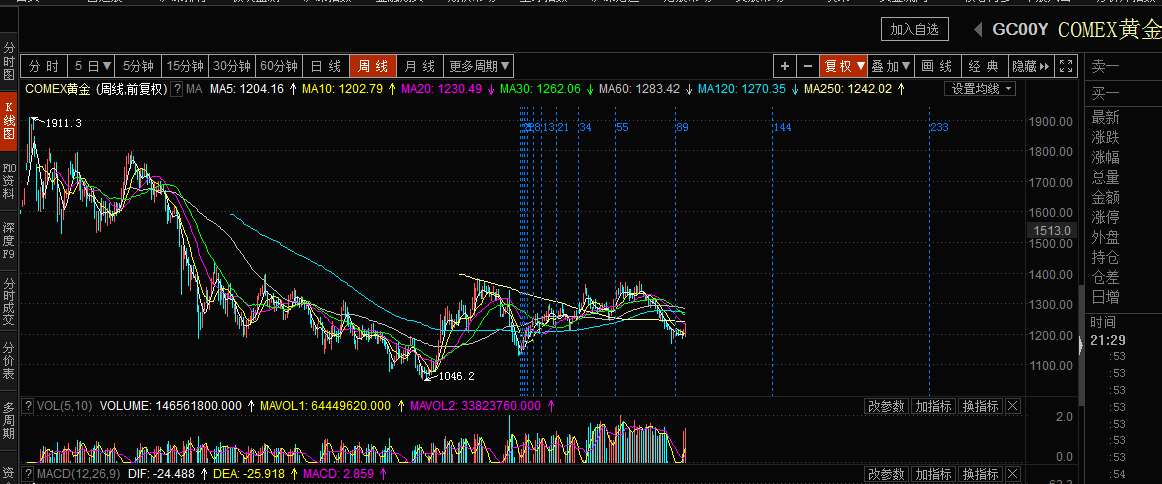Click 换指标 in MACD panel
This screenshot has height=484, width=1162.
click(x=980, y=474)
